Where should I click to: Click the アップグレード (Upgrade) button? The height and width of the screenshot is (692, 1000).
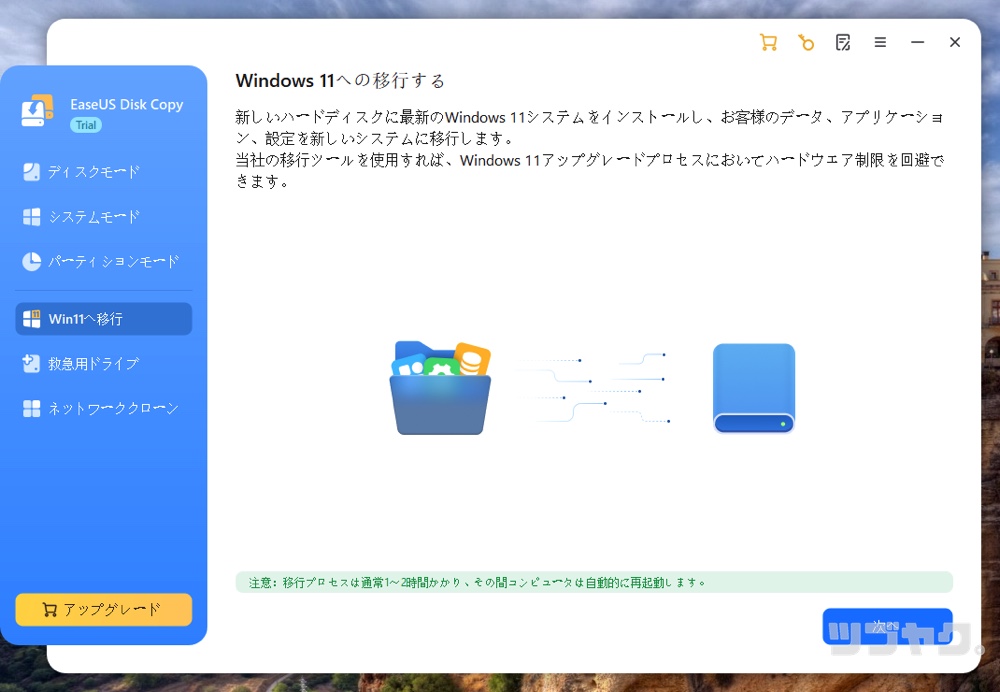pos(103,610)
